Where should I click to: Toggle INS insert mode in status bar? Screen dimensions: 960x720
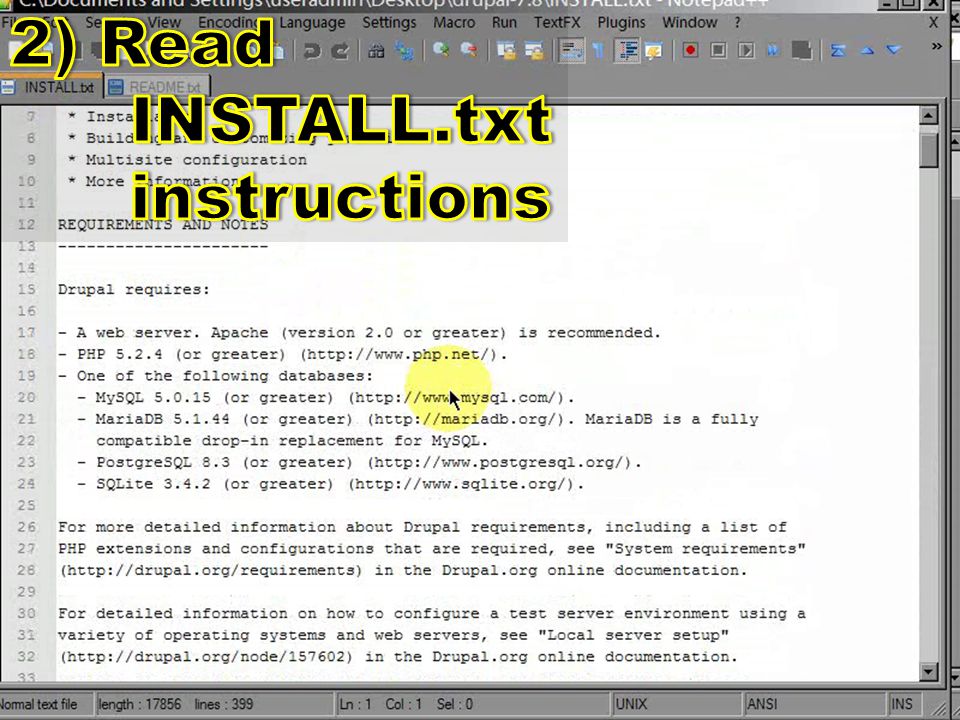902,704
